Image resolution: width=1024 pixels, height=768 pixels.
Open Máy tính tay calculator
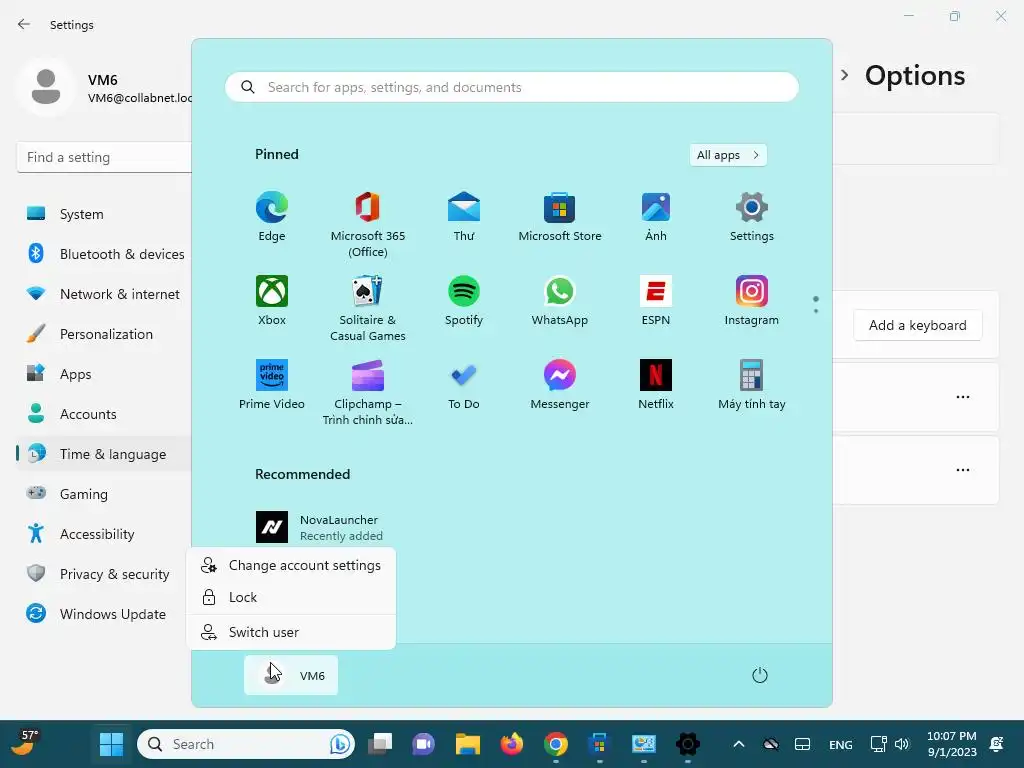click(752, 385)
